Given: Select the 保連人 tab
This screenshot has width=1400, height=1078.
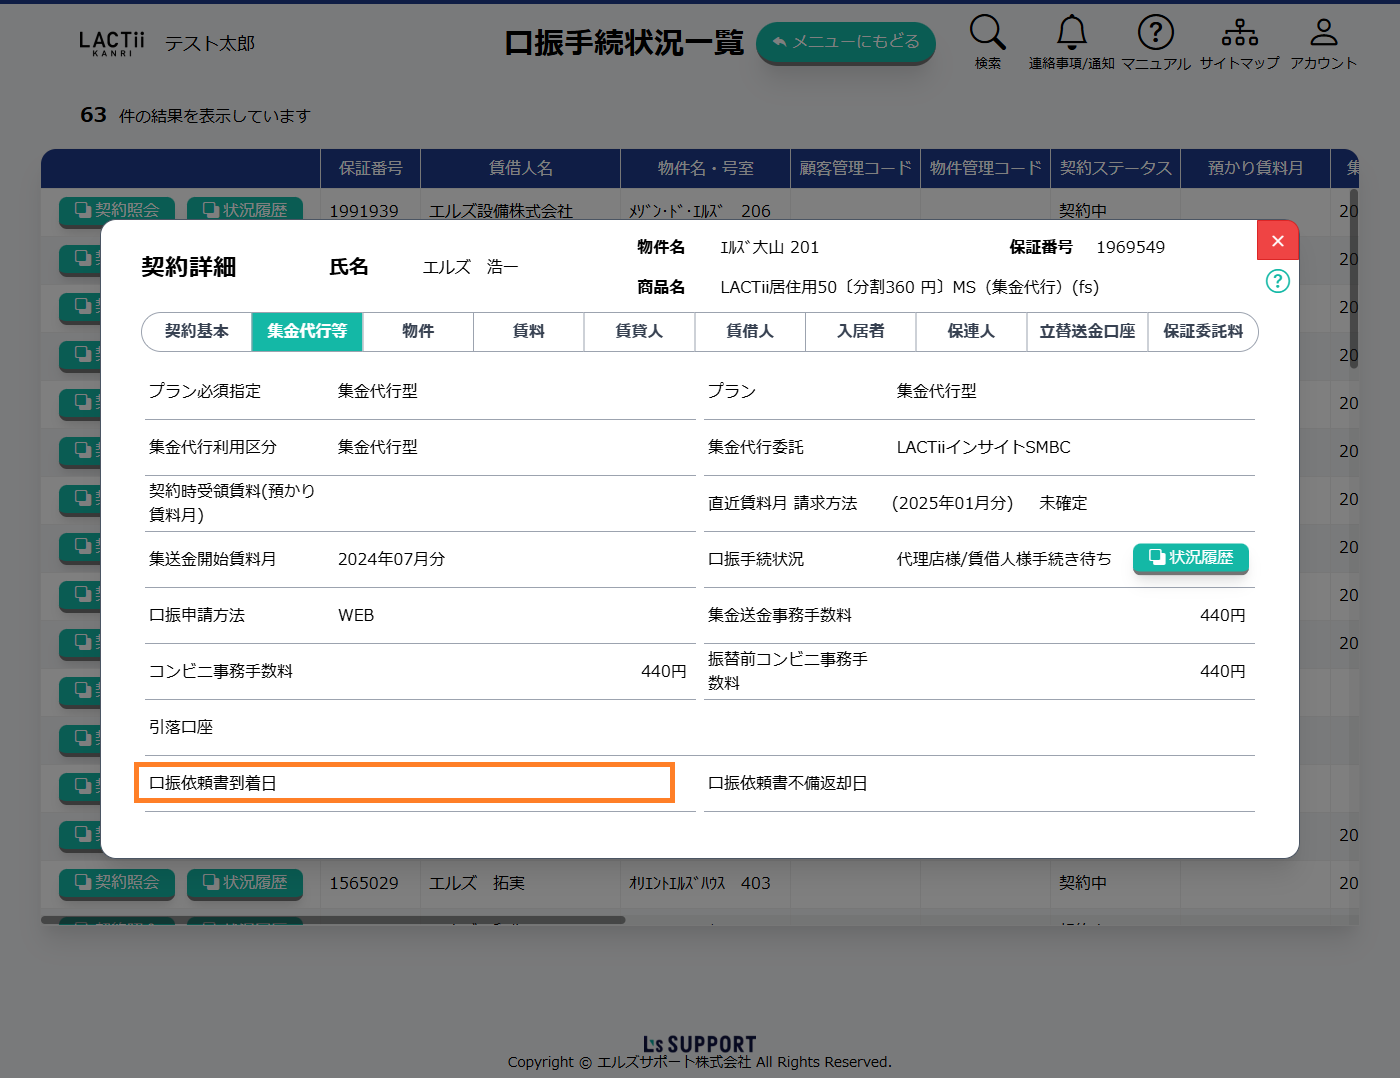Looking at the screenshot, I should click(970, 331).
